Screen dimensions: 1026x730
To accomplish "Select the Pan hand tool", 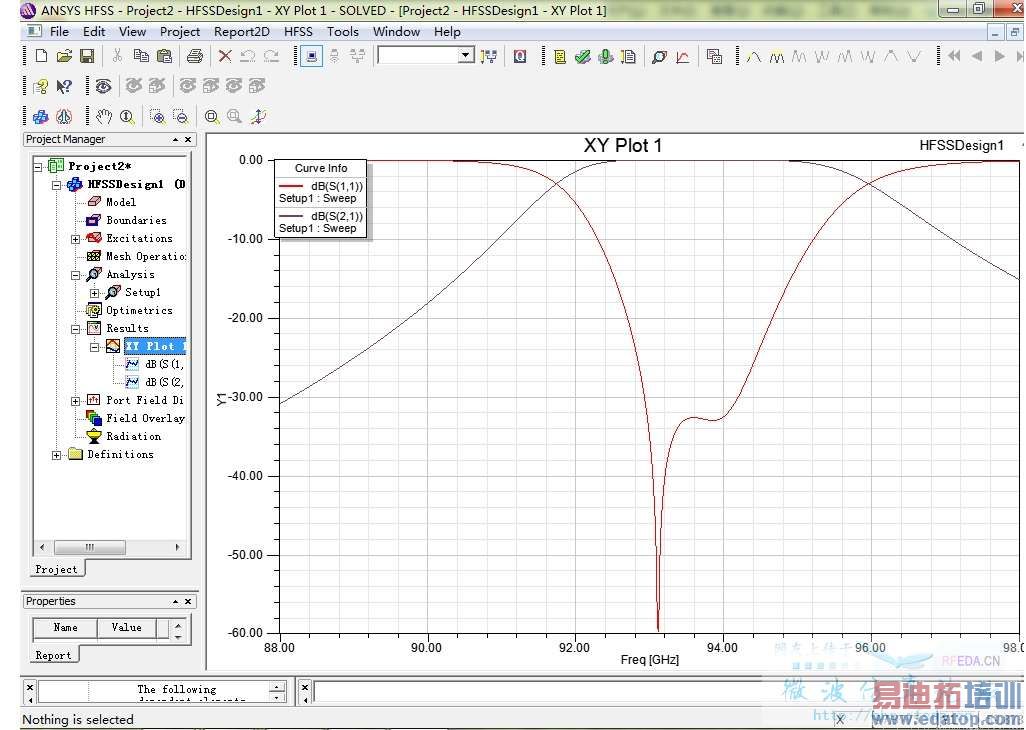I will 104,116.
